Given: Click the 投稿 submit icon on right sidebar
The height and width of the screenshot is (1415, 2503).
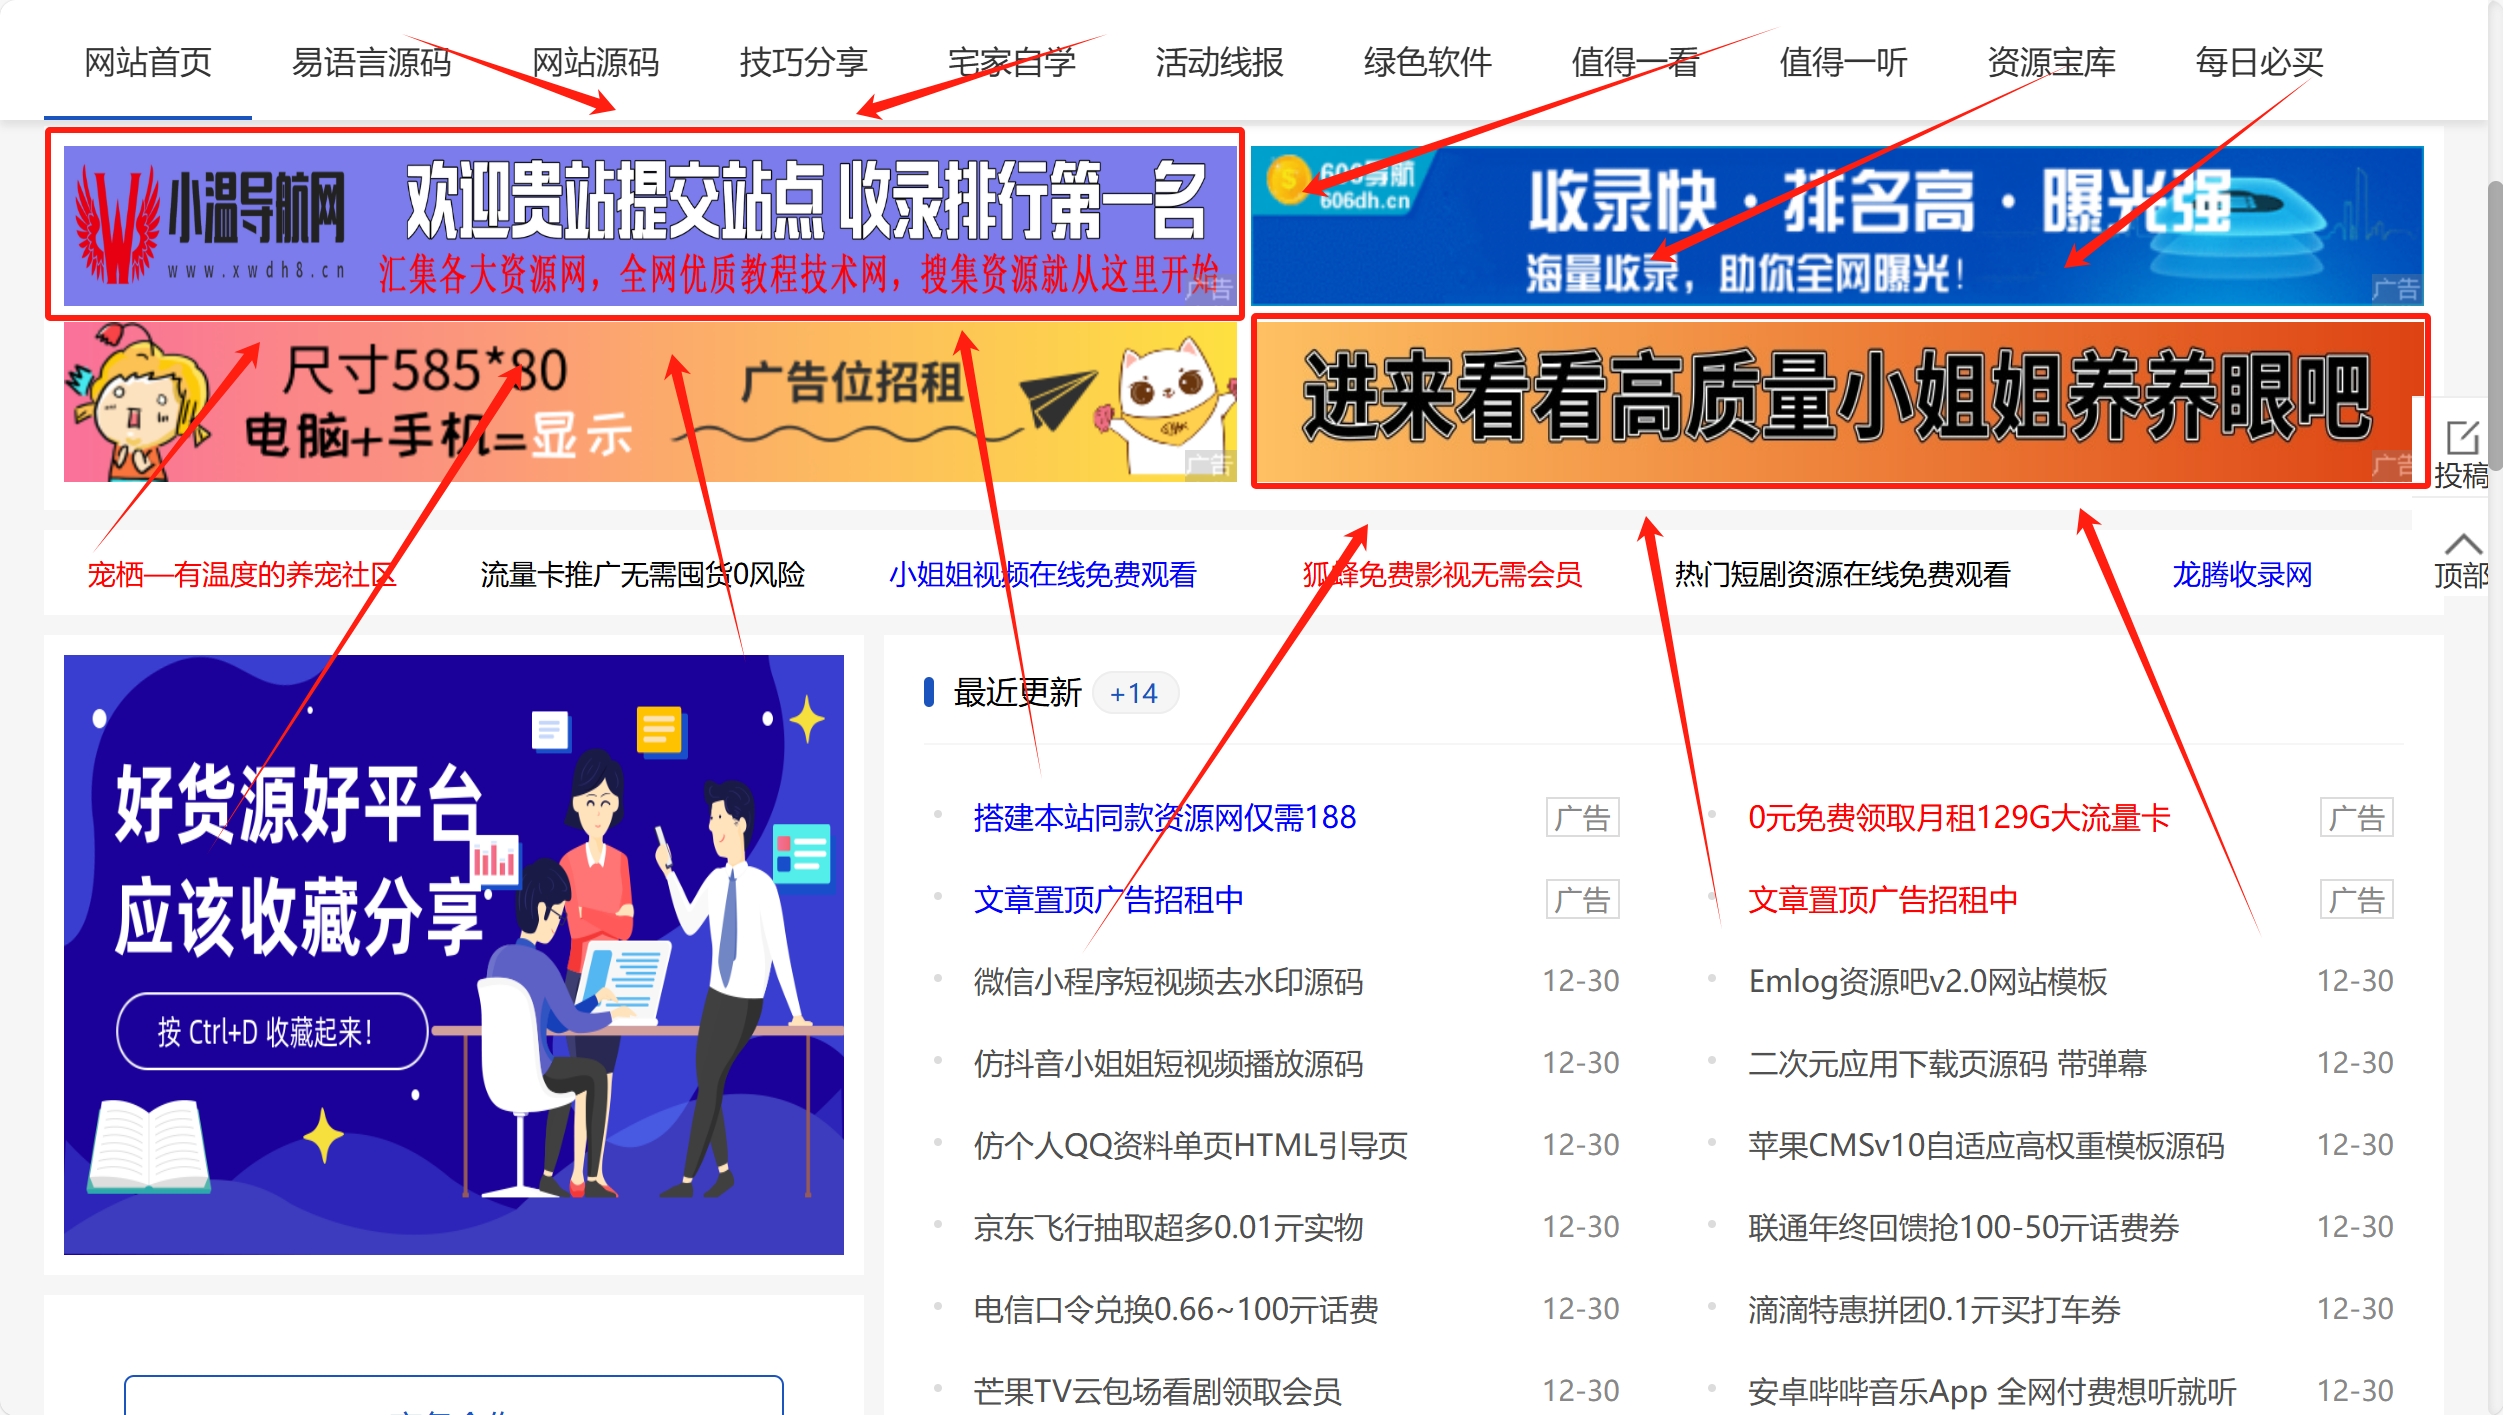Looking at the screenshot, I should [x=2461, y=440].
